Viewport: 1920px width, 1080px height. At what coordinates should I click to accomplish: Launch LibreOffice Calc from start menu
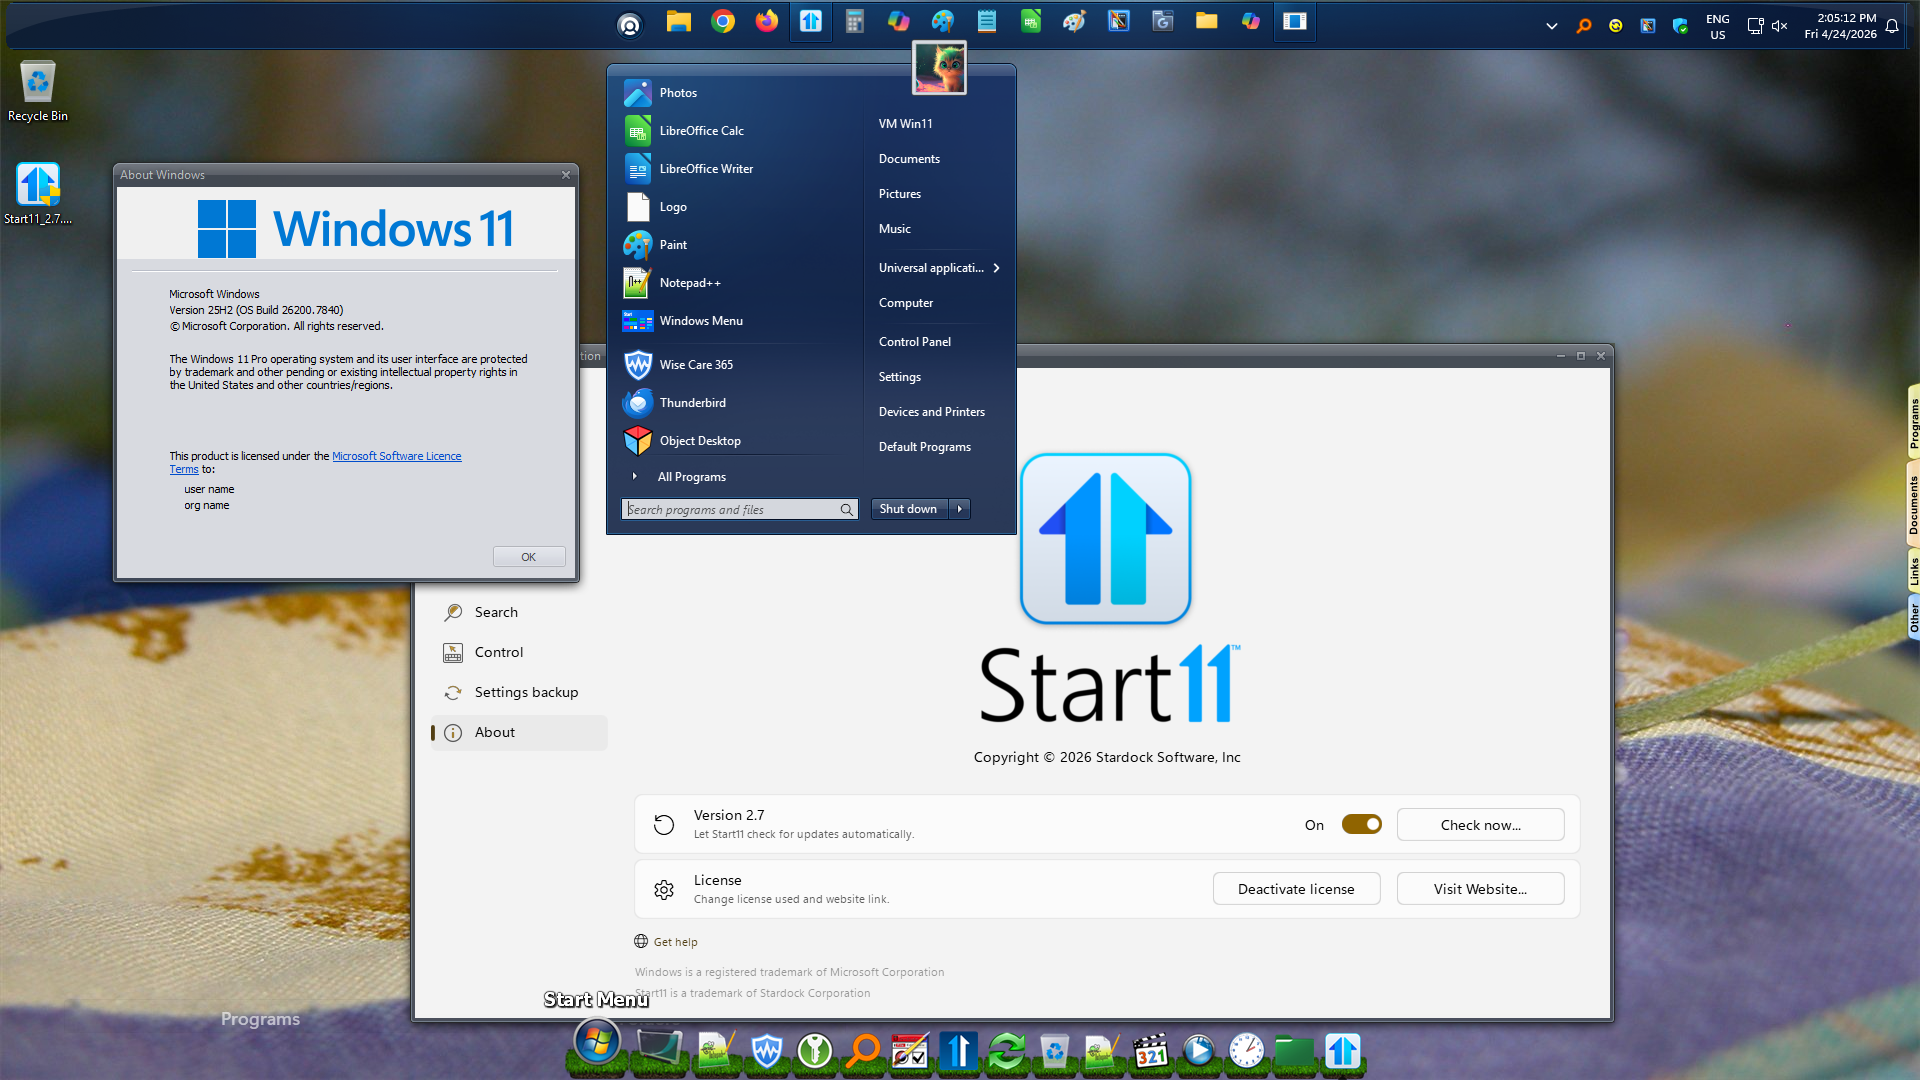click(700, 131)
